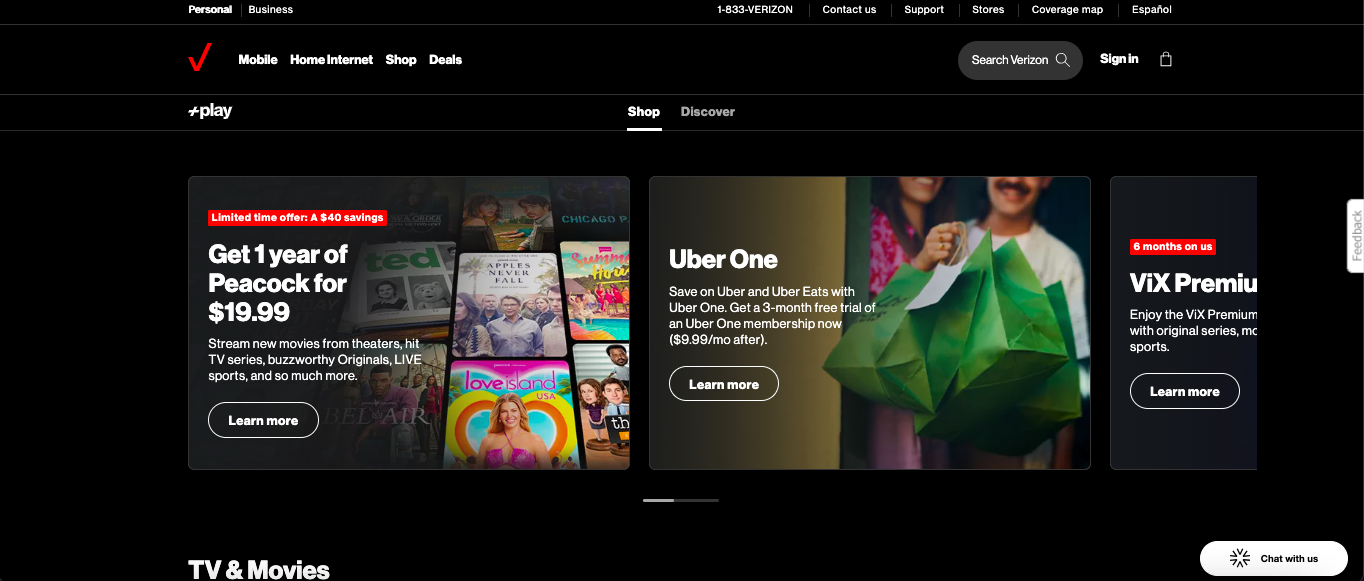This screenshot has width=1364, height=581.
Task: Switch to the Business tab
Action: [x=271, y=9]
